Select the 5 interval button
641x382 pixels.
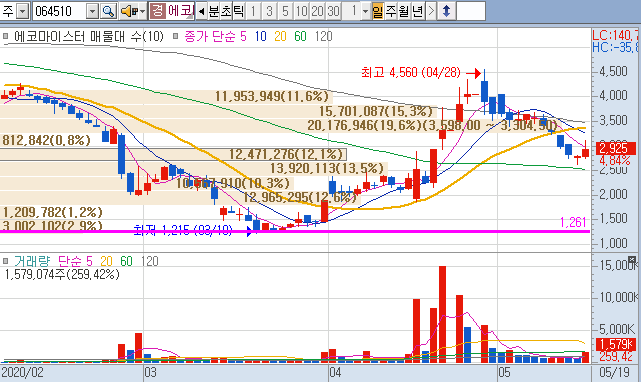[x=285, y=11]
